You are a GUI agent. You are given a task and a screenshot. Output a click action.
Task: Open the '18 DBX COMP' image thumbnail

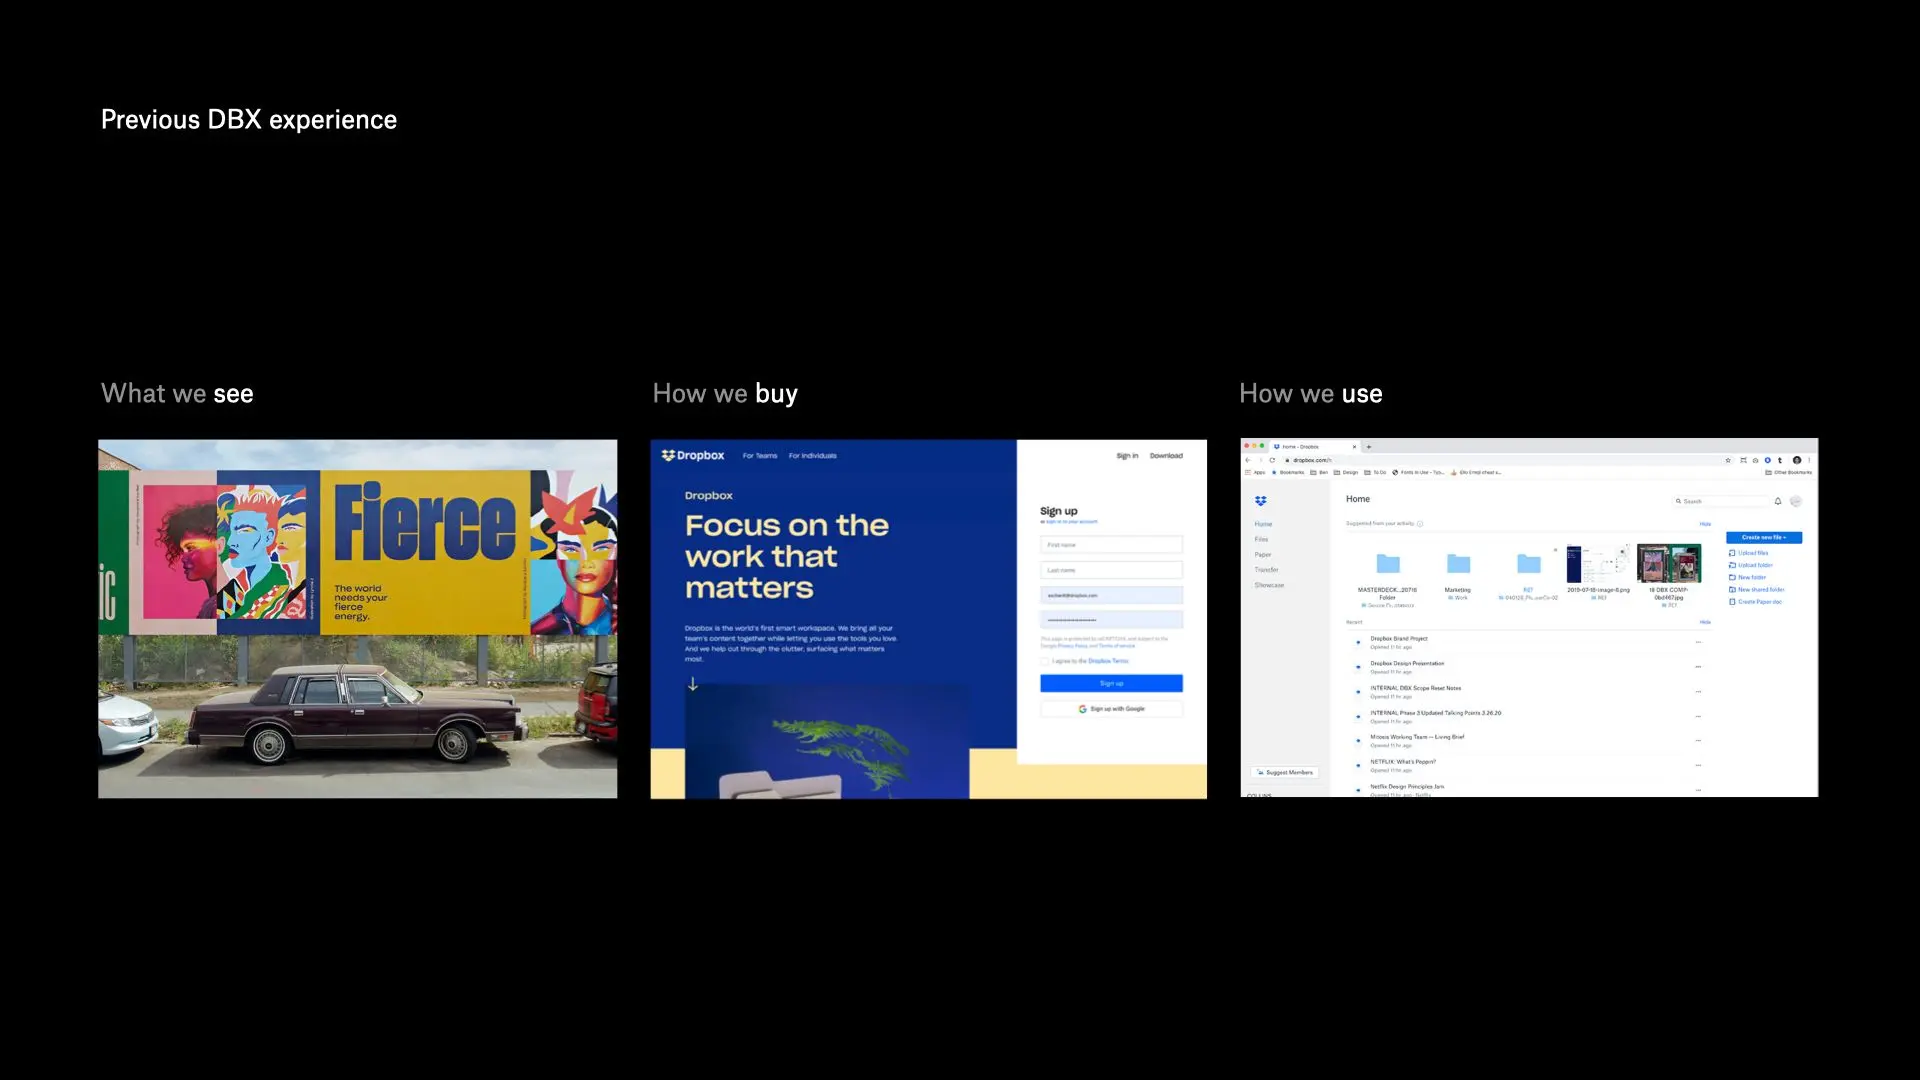1668,564
